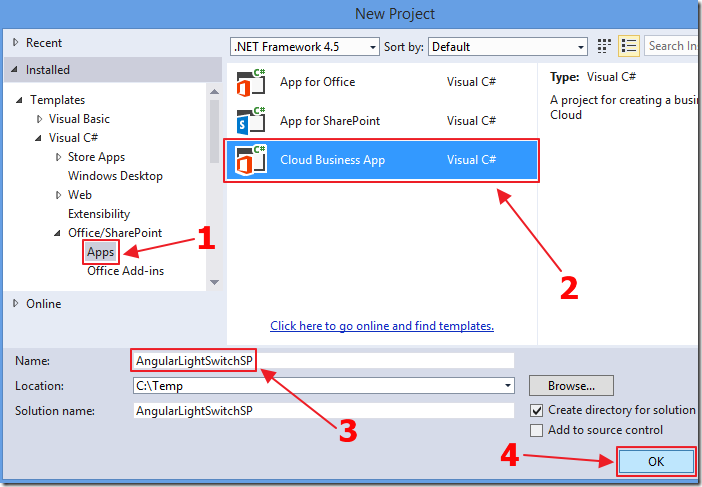Expand the Recent section

(x=16, y=43)
